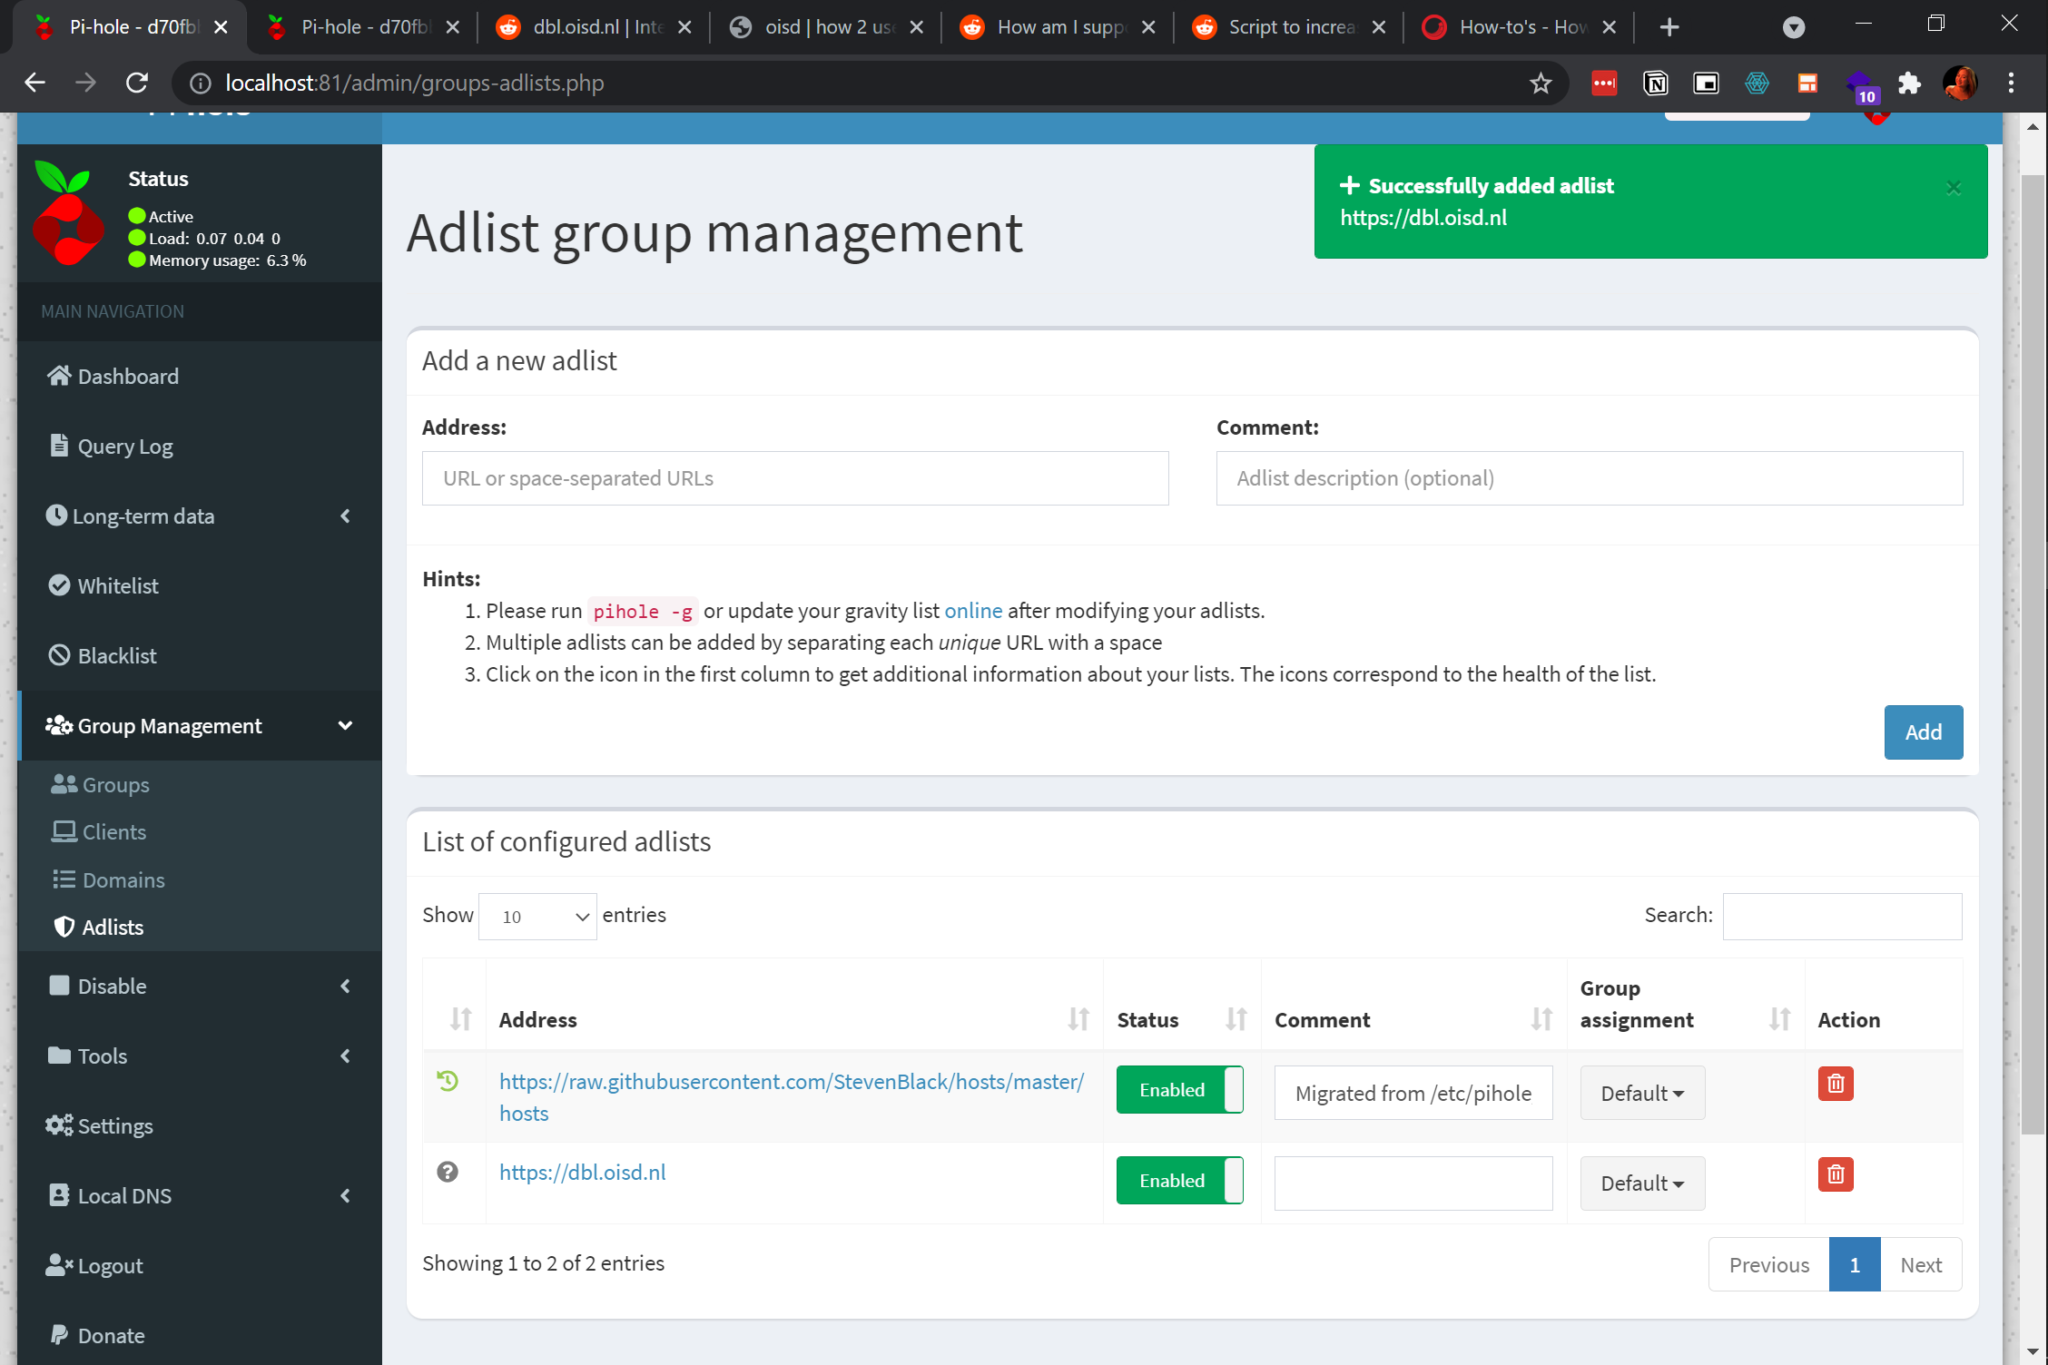
Task: Open the Domains sidebar item
Action: point(123,880)
